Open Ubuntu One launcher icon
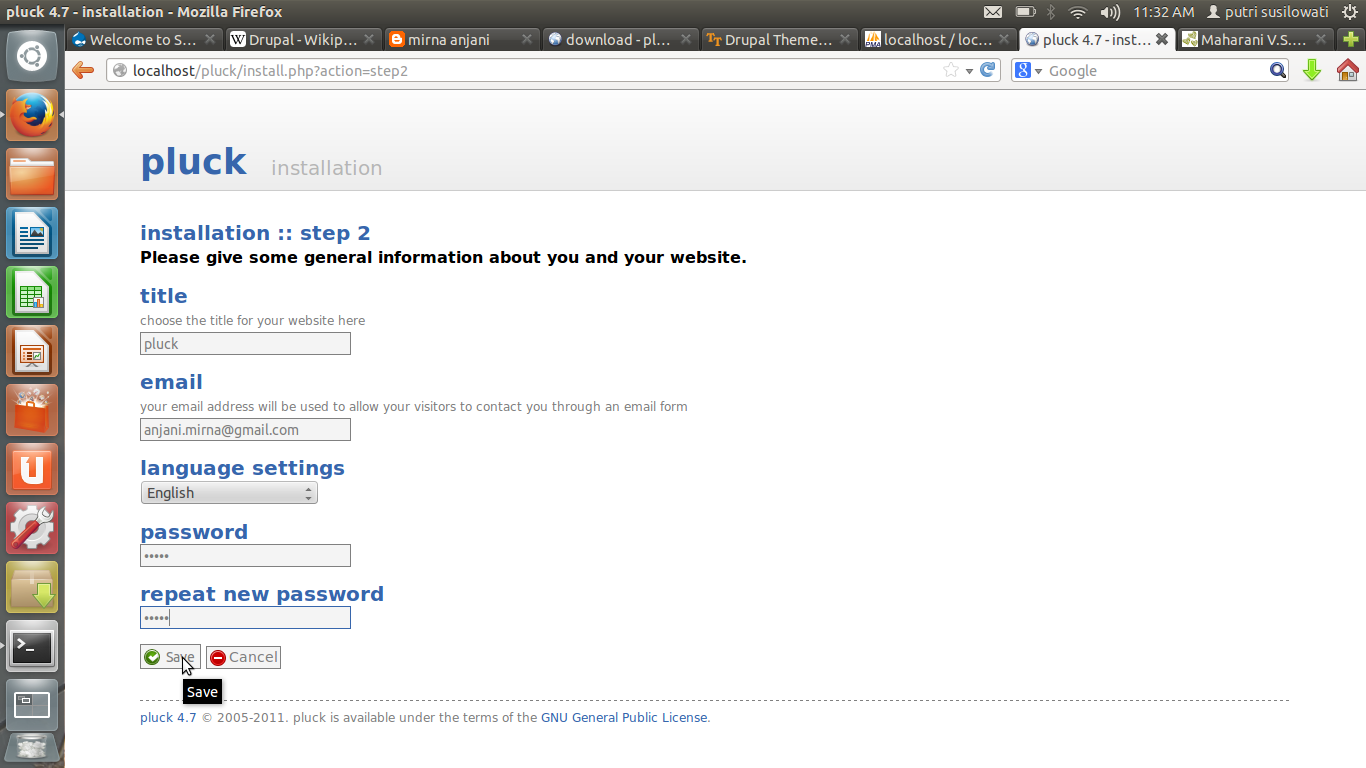This screenshot has width=1366, height=768. 32,469
